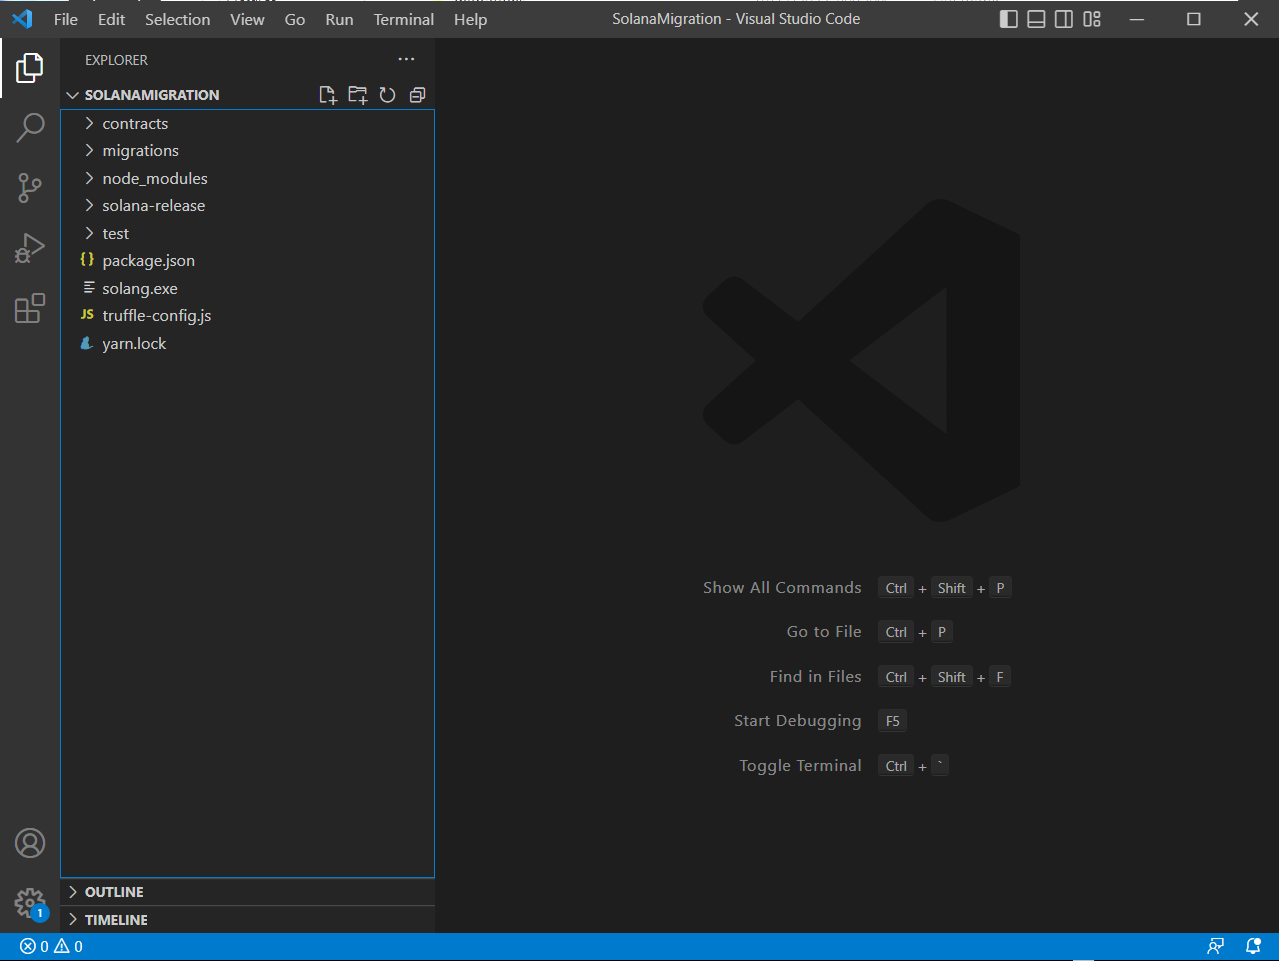Open the Terminal menu
Viewport: 1279px width, 961px height.
click(x=404, y=19)
